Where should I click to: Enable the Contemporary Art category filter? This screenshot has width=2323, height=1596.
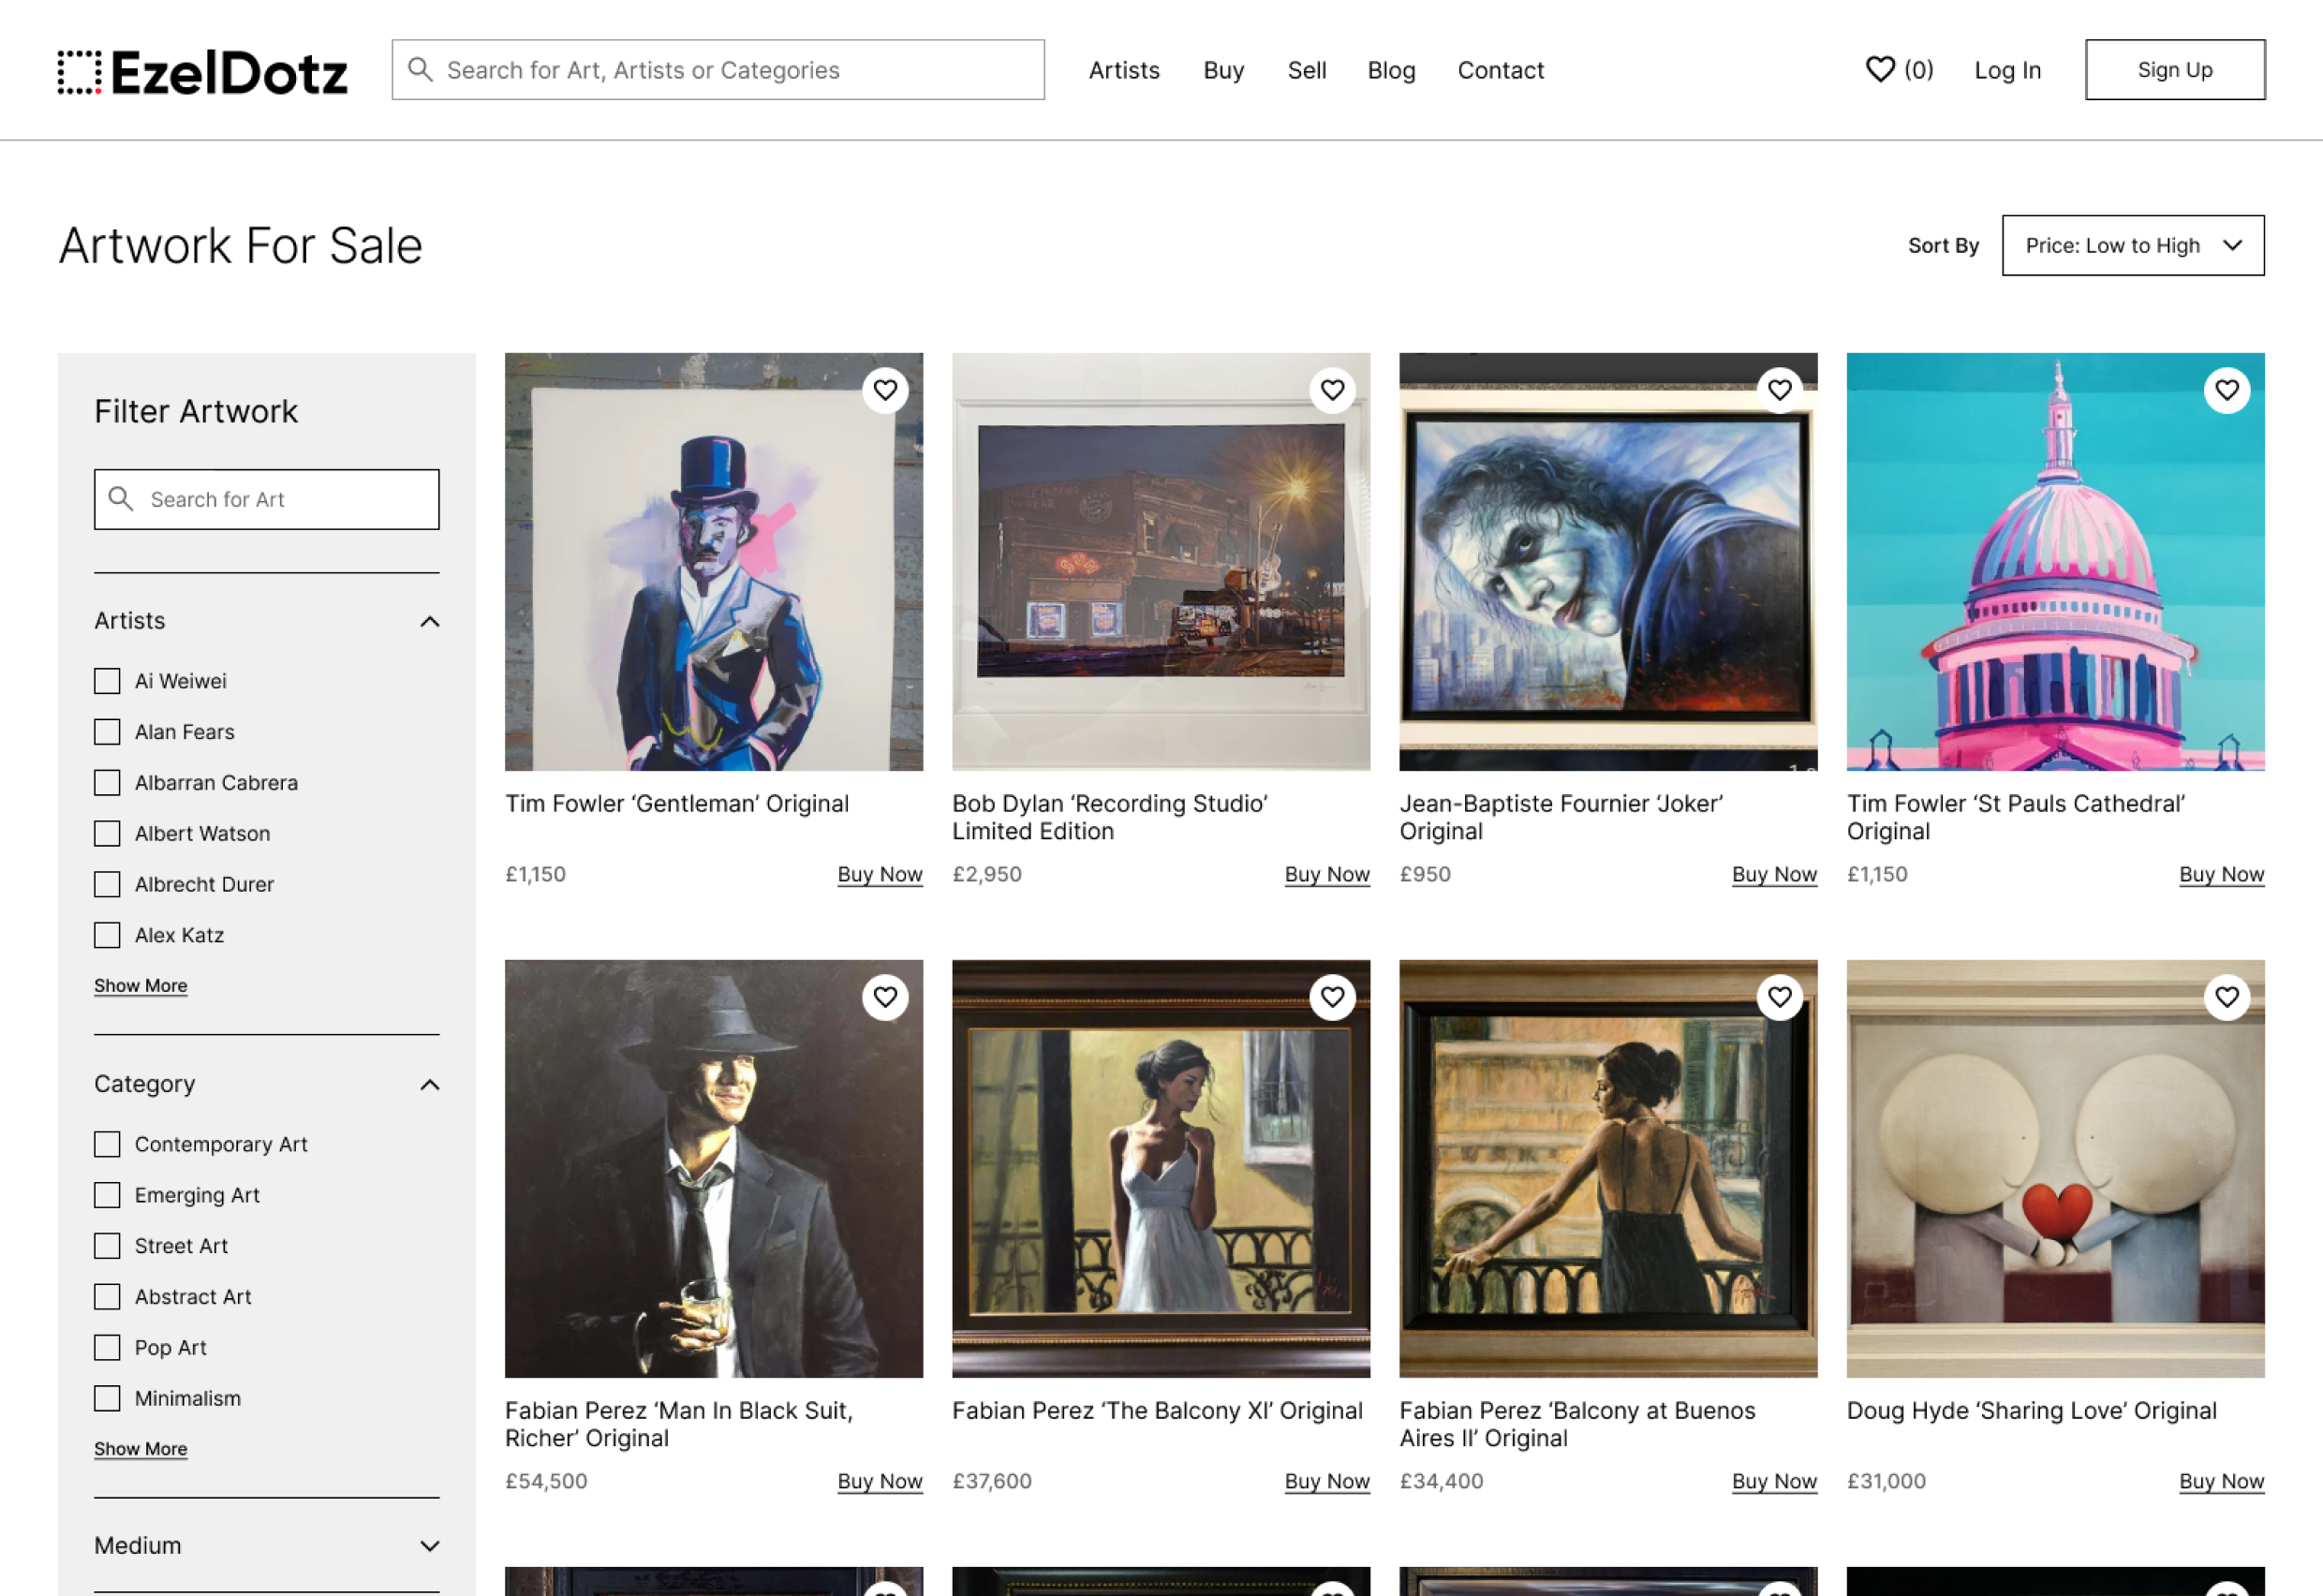(107, 1144)
